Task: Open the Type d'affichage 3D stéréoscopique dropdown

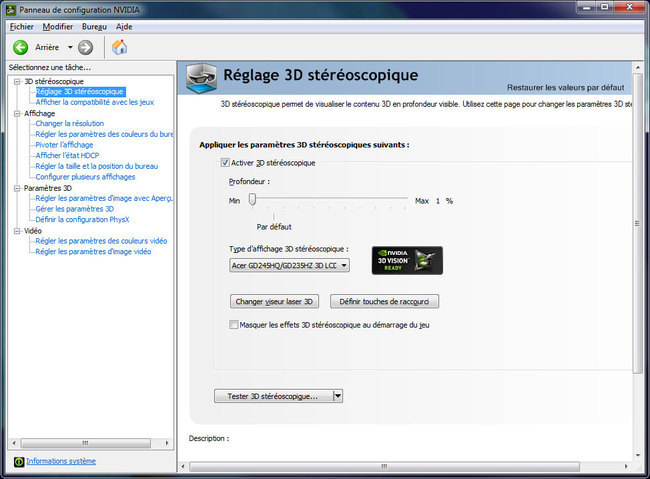Action: coord(289,265)
